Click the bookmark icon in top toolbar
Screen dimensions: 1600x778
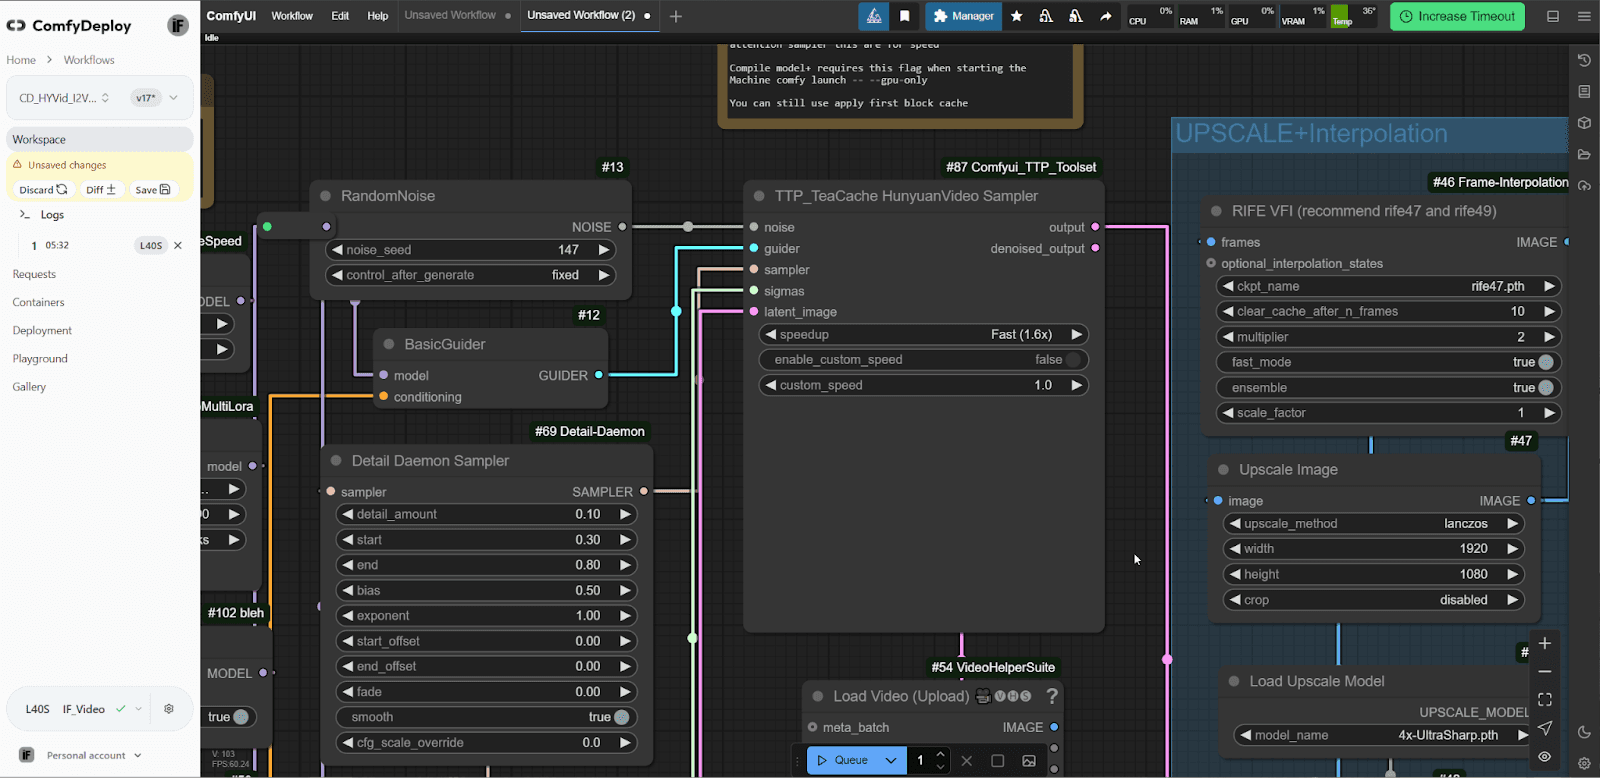click(904, 16)
